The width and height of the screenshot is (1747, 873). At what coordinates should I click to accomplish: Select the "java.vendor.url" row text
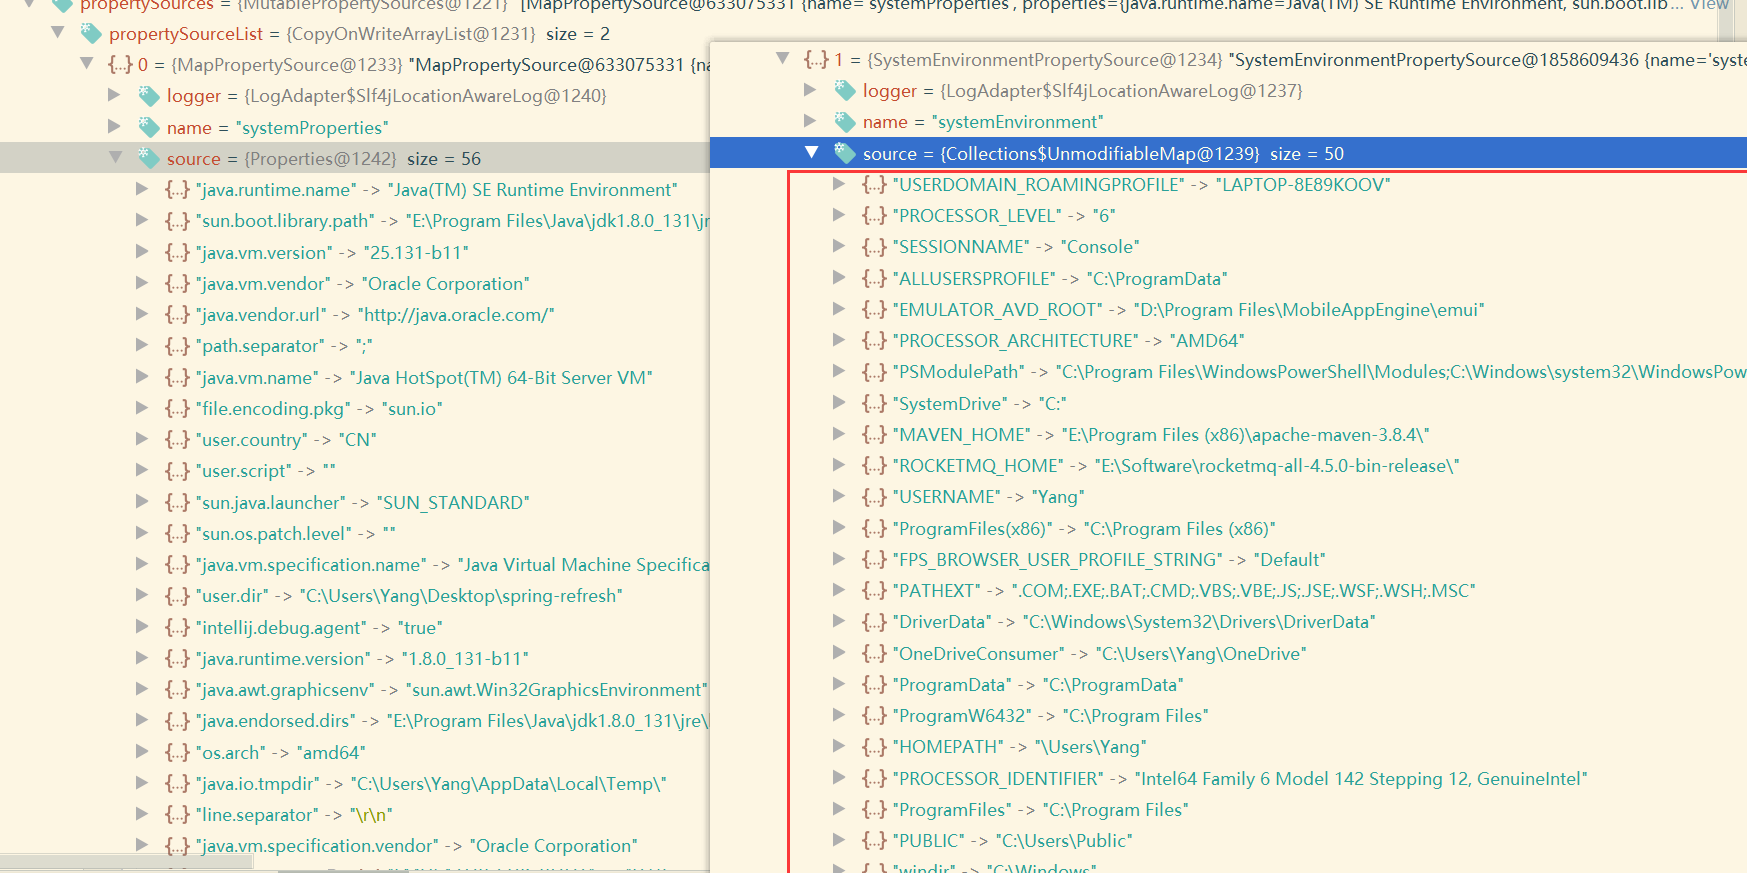[375, 315]
